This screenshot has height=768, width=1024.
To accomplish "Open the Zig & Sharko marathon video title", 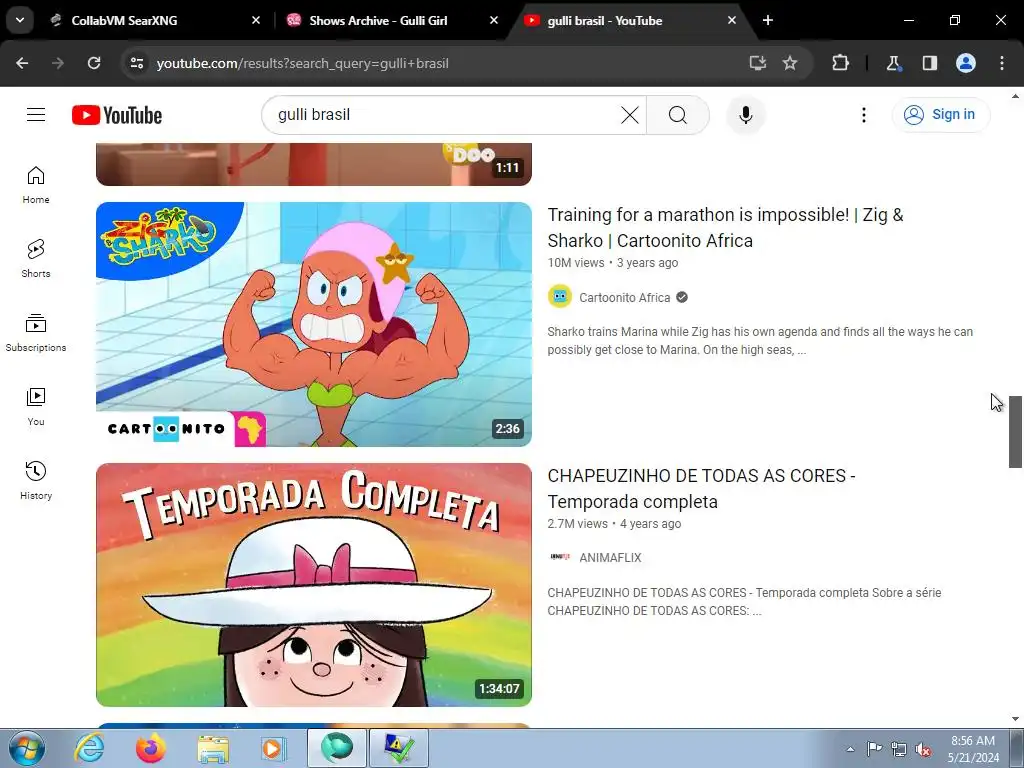I will tap(725, 227).
